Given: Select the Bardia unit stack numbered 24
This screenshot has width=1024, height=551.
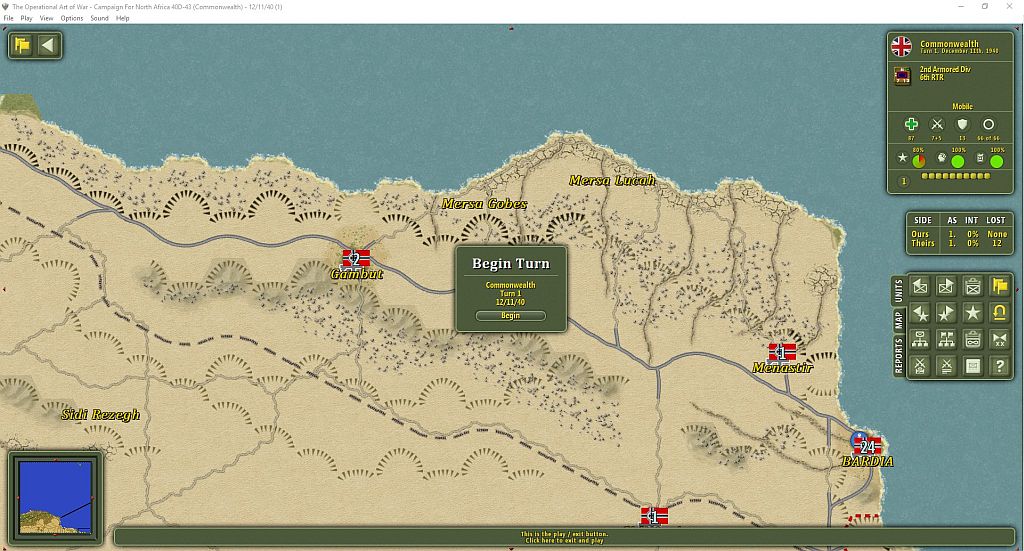Looking at the screenshot, I should (x=867, y=446).
